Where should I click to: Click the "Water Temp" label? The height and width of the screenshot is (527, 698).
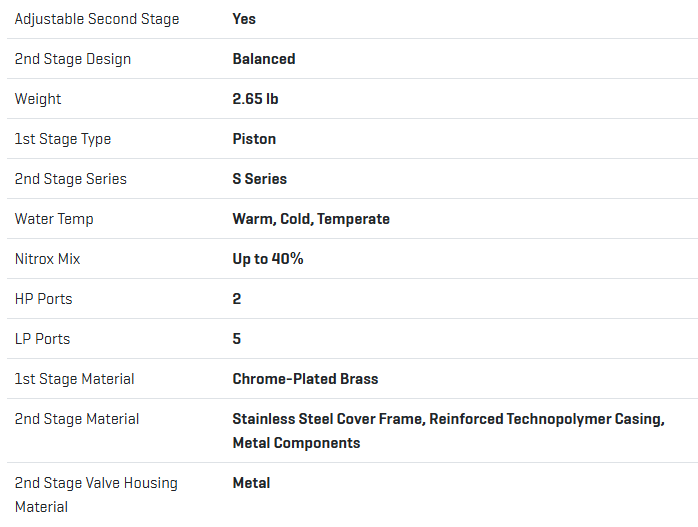54,219
